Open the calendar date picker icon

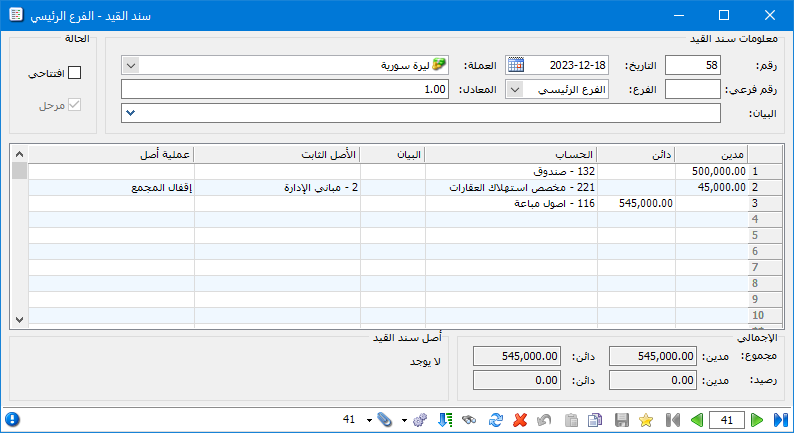click(x=515, y=65)
